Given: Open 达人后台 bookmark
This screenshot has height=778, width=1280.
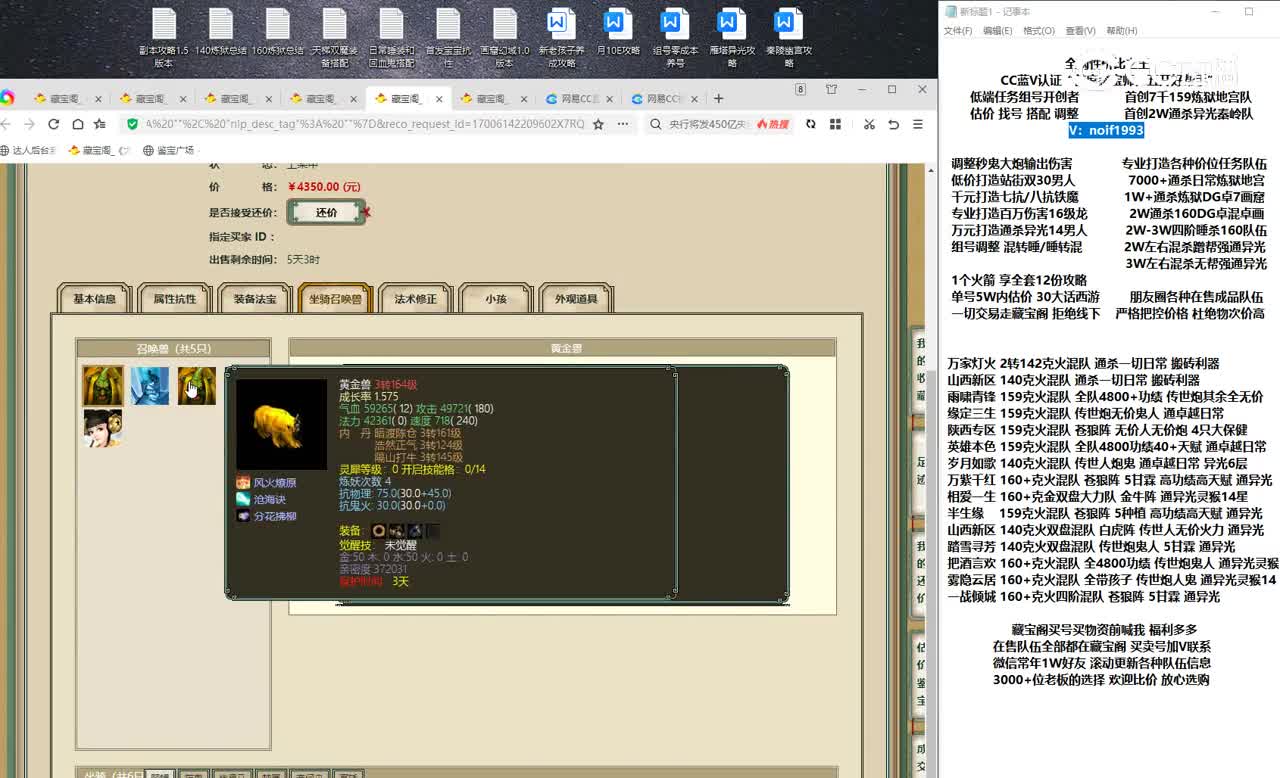Looking at the screenshot, I should (x=28, y=150).
